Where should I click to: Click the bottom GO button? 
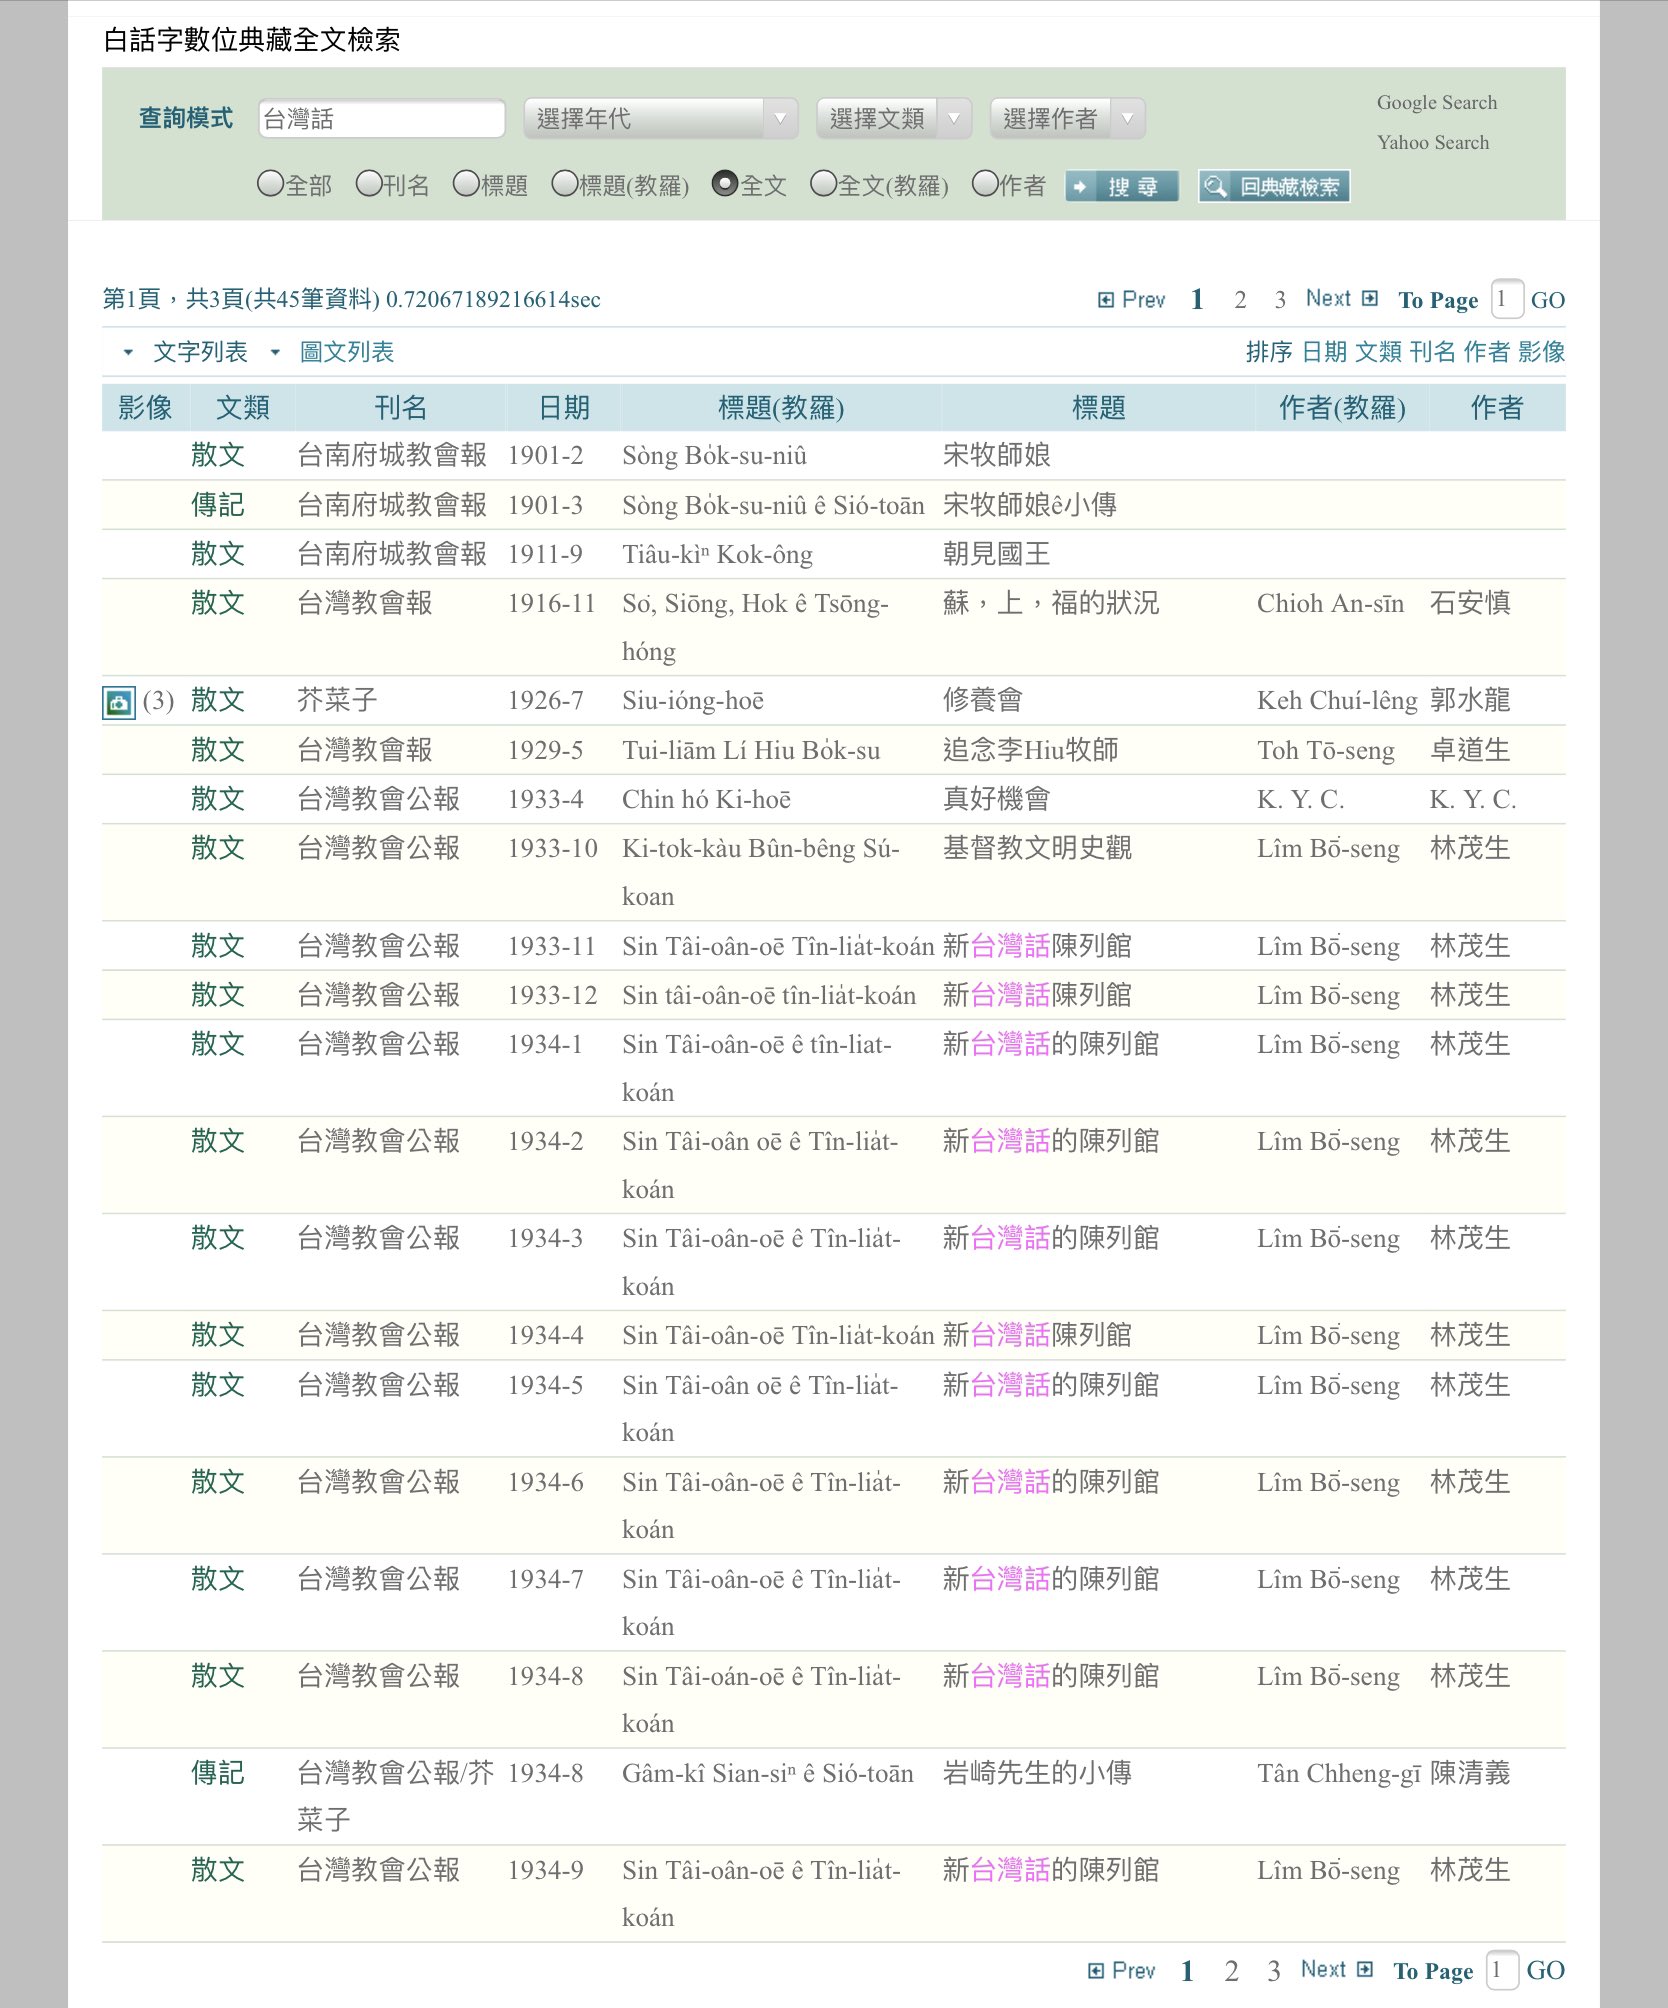tap(1545, 1970)
